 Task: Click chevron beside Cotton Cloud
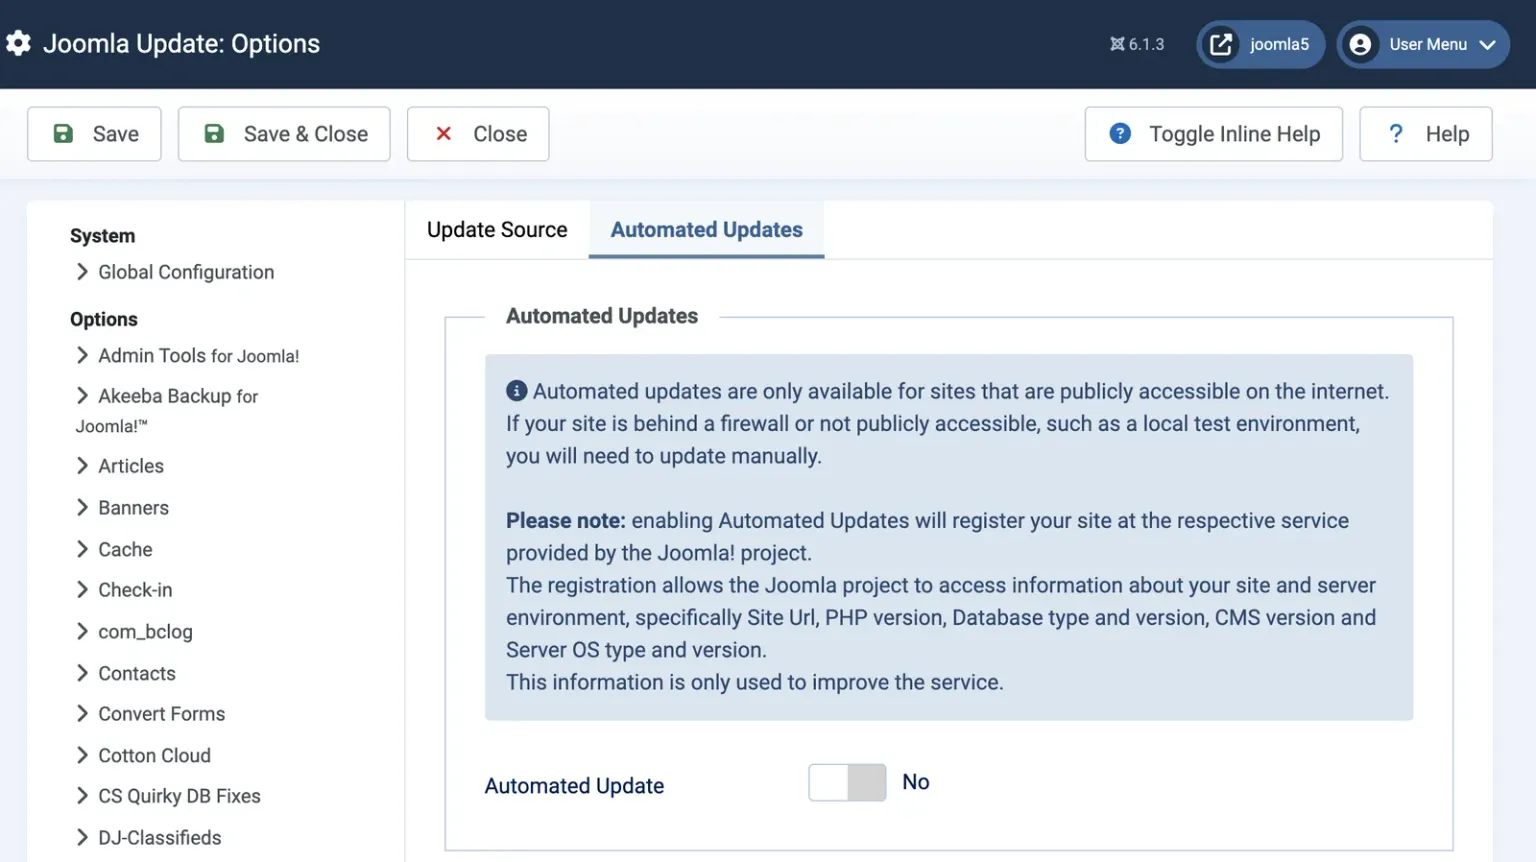click(82, 755)
